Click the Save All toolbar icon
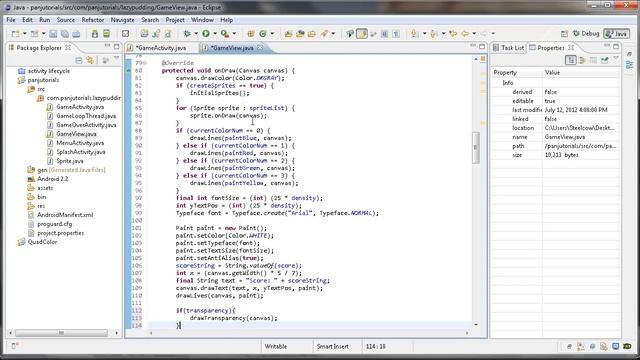640x360 pixels. pos(64,34)
